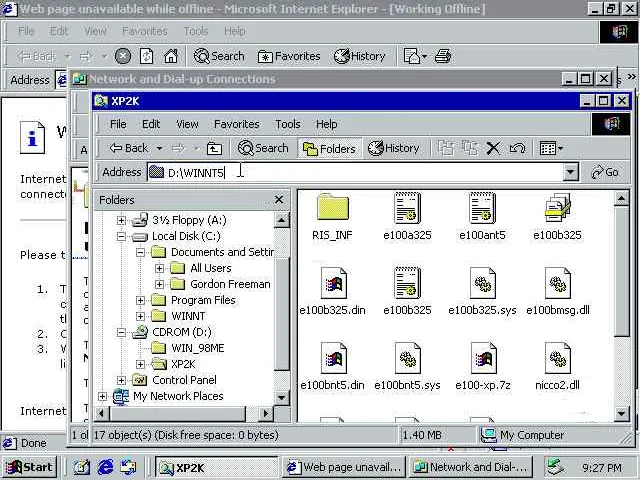Expand XP2K folder in tree
Viewport: 640px width, 480px height.
point(140,364)
